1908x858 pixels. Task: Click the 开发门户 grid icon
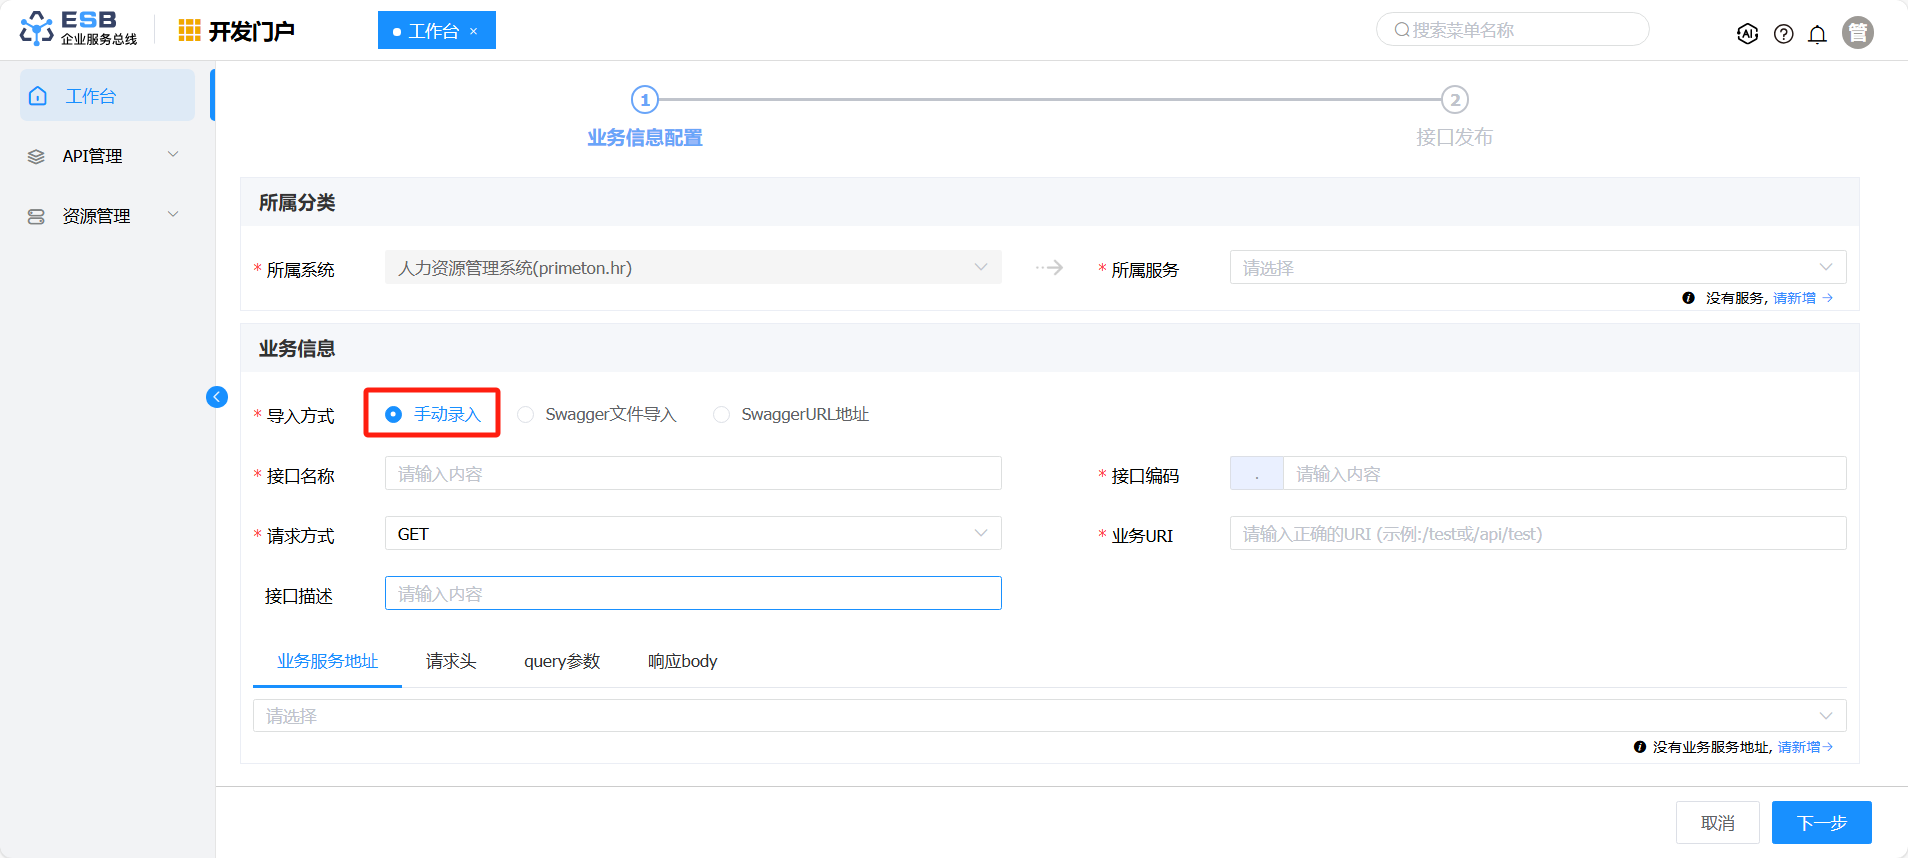pyautogui.click(x=189, y=31)
